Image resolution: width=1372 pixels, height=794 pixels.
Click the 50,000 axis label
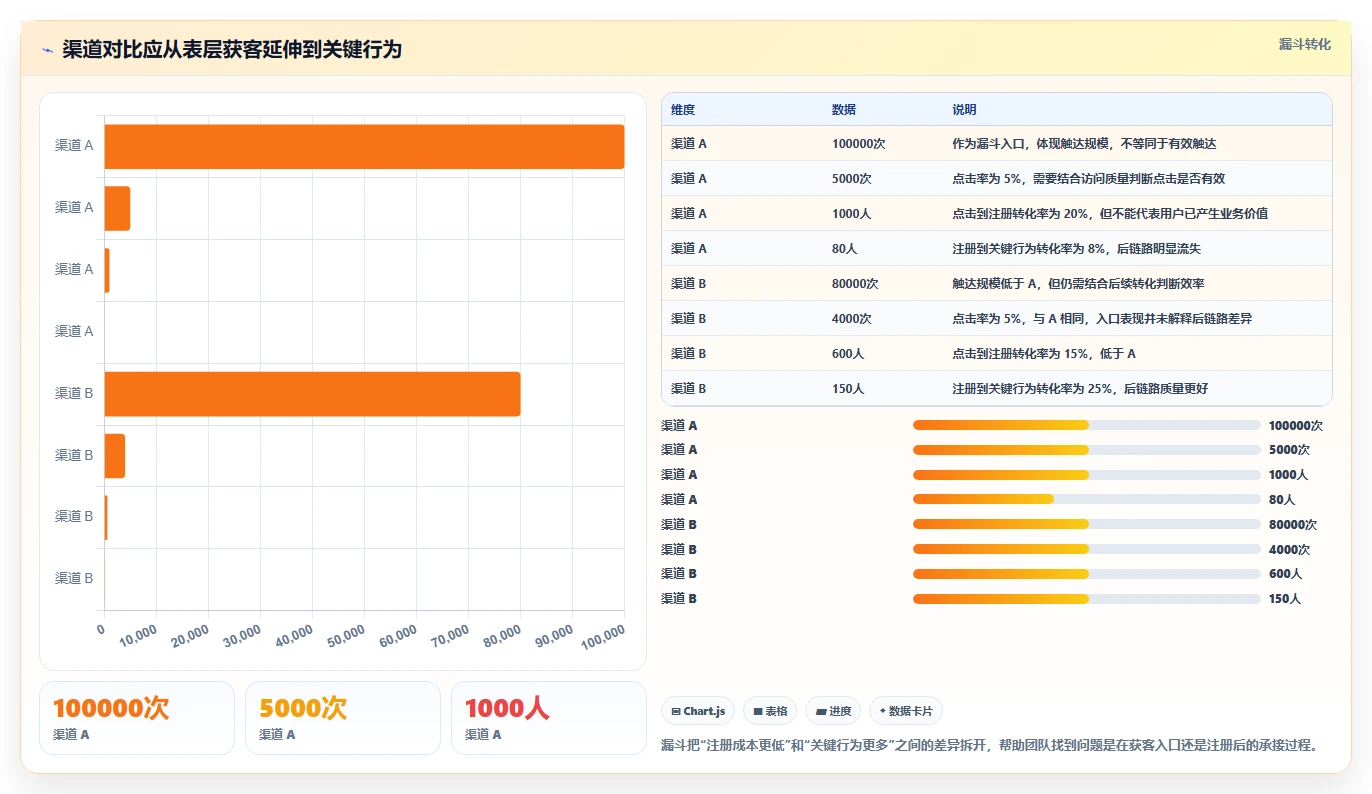347,635
